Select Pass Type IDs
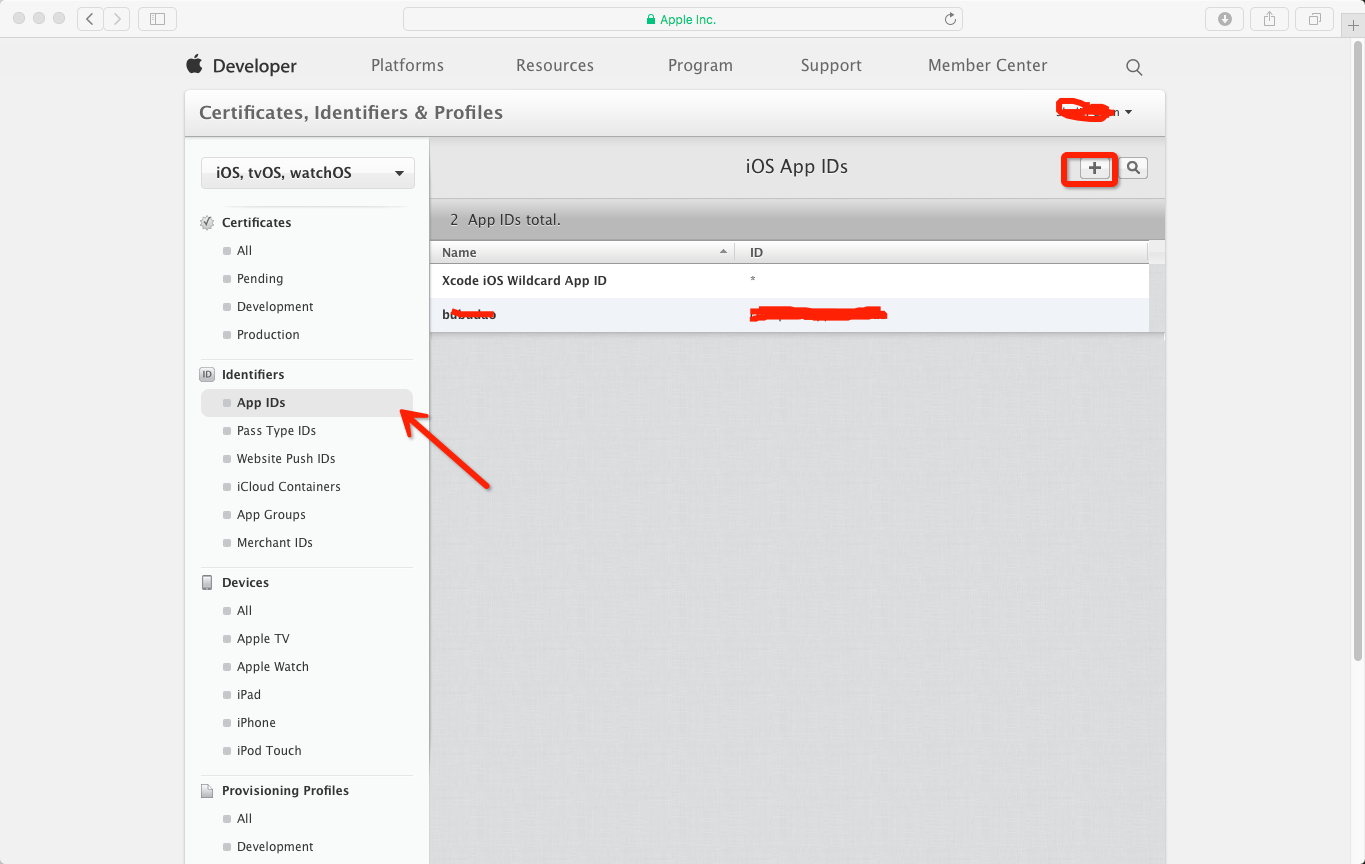This screenshot has width=1365, height=864. click(x=276, y=431)
